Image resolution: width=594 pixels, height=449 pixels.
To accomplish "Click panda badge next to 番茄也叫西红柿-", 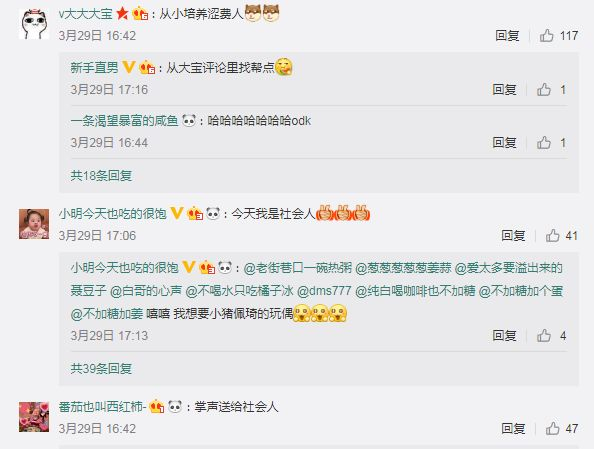I will point(175,407).
